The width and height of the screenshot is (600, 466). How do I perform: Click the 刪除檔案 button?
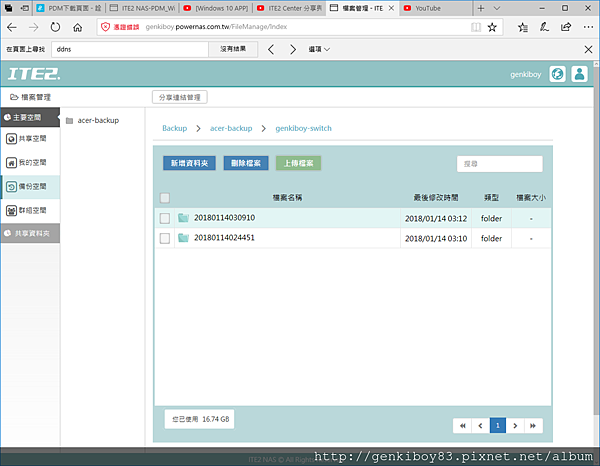click(246, 163)
